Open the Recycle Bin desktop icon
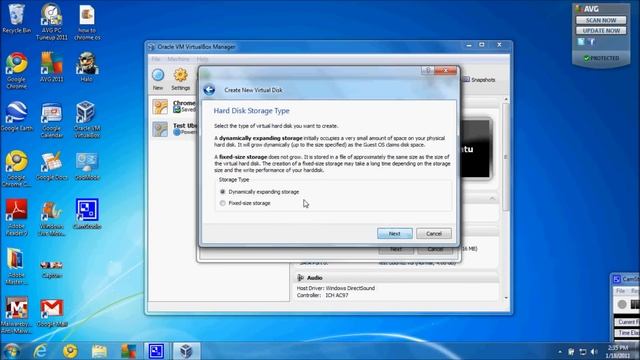Screen dimensions: 640x360 point(16,18)
